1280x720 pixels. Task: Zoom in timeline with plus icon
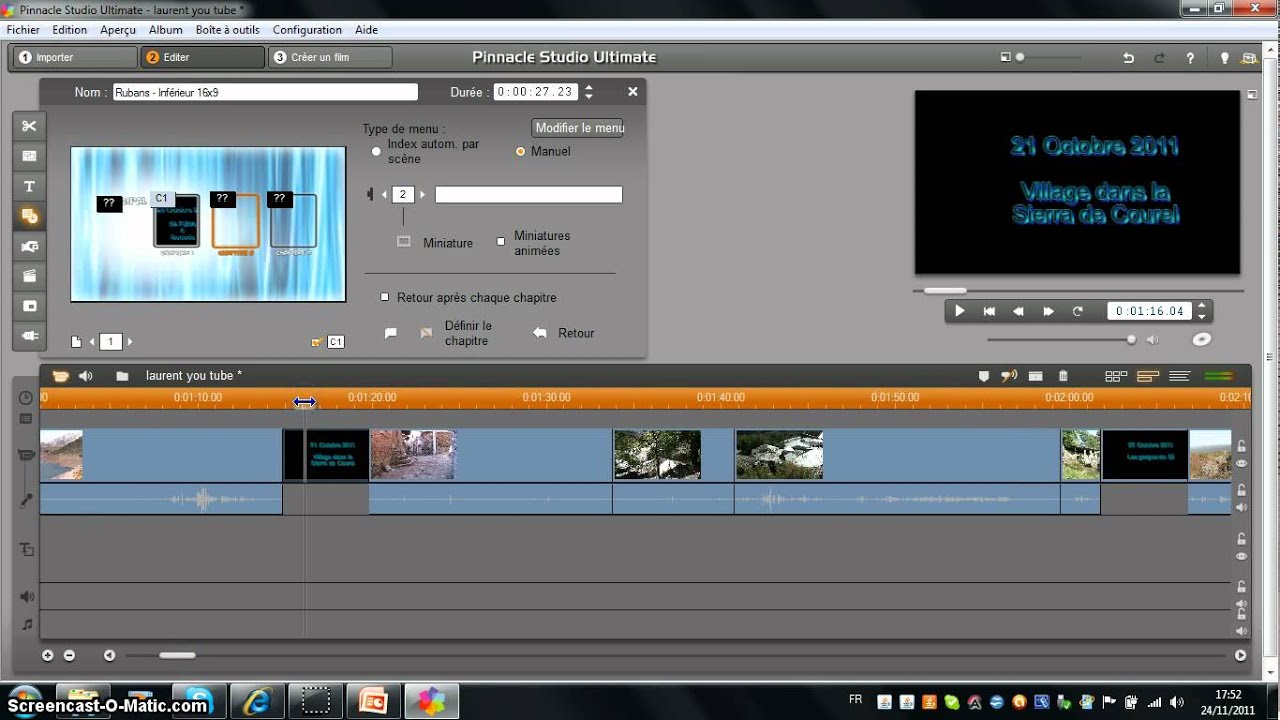tap(47, 655)
